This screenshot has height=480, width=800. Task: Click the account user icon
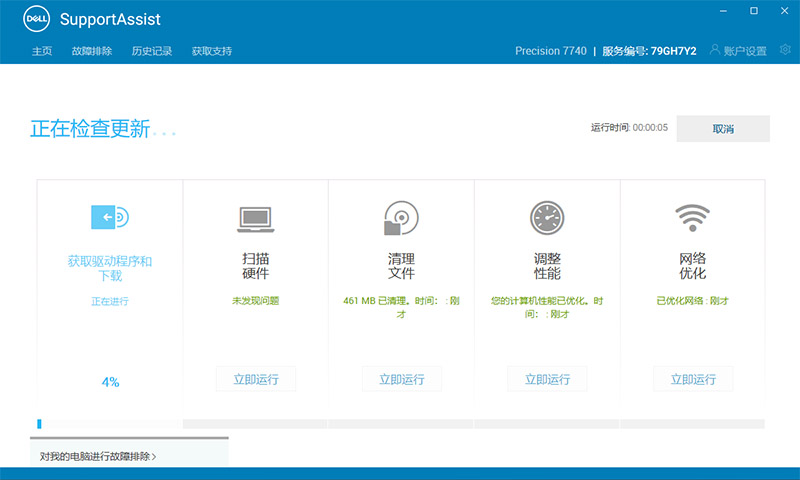click(715, 49)
